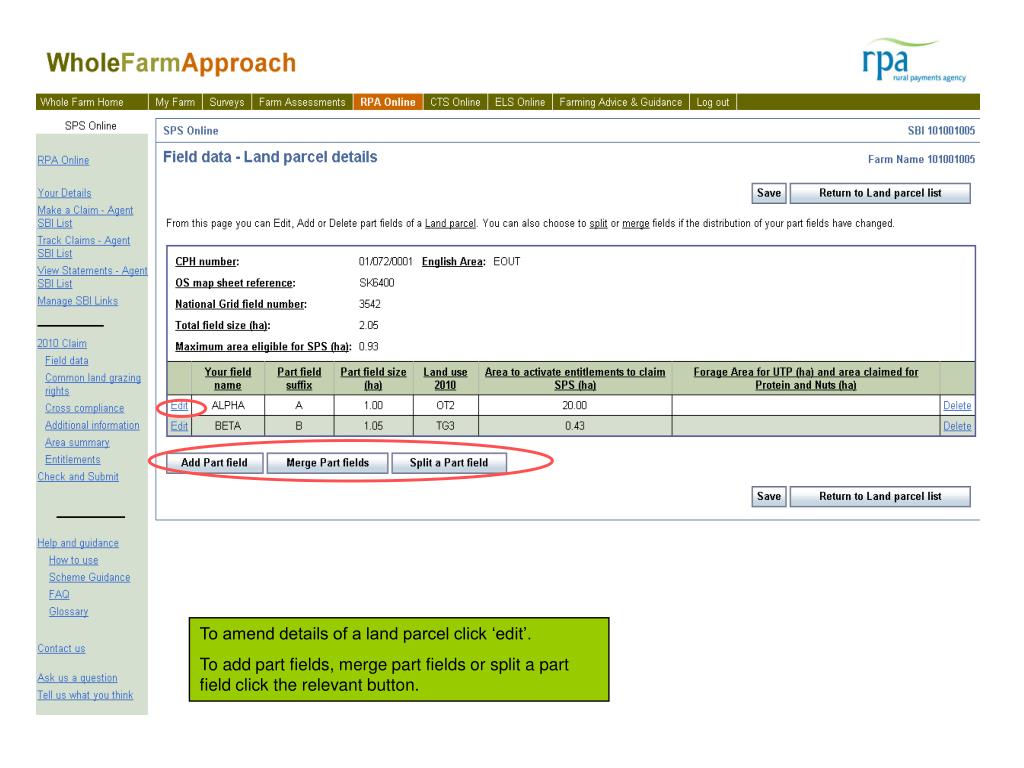The image size is (1024, 768).
Task: Click Your field name column header
Action: pyautogui.click(x=227, y=378)
